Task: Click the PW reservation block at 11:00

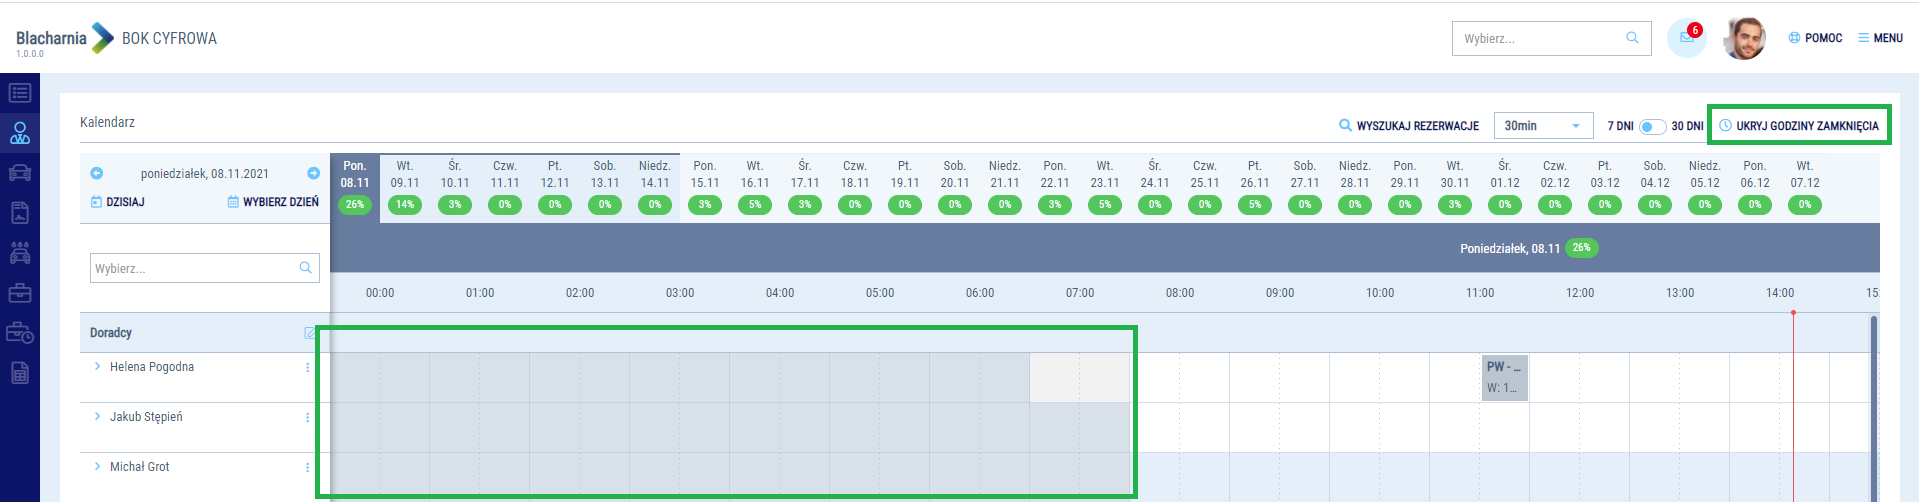Action: coord(1504,377)
